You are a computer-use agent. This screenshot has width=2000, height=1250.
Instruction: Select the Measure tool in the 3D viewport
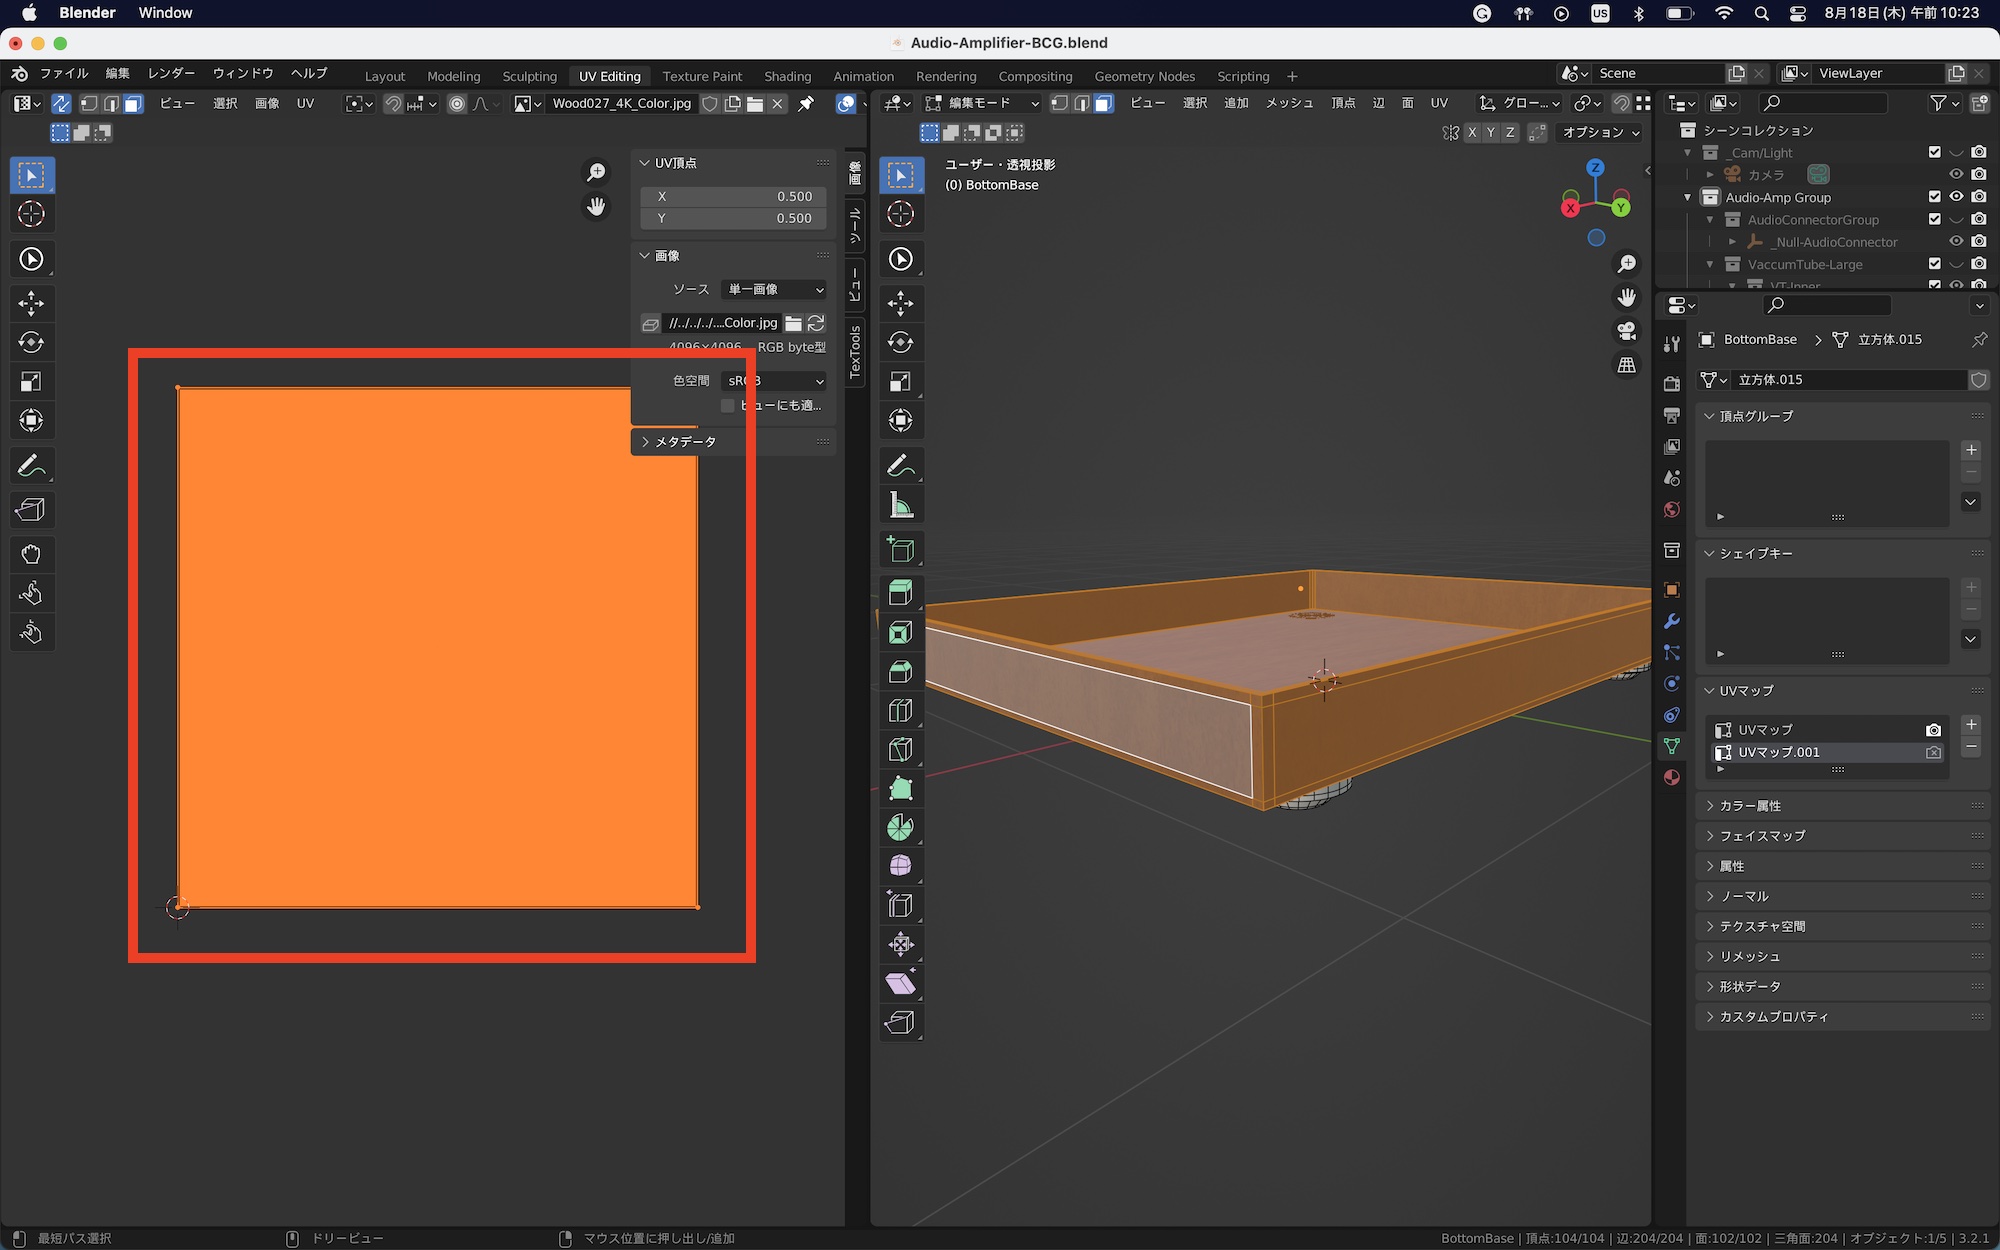point(900,505)
